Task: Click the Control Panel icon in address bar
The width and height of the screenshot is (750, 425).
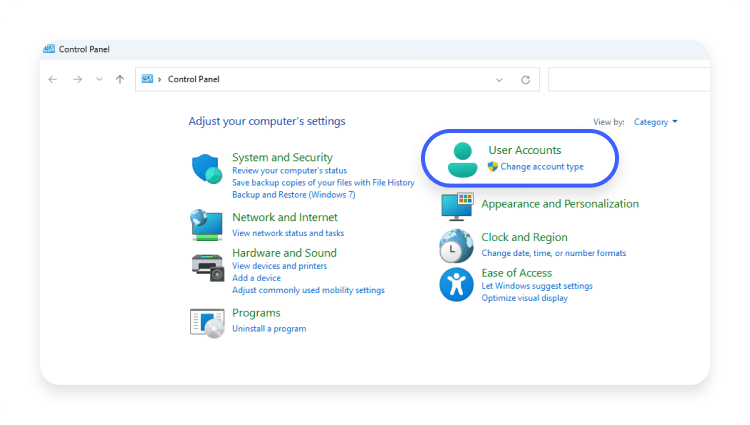Action: coord(147,79)
